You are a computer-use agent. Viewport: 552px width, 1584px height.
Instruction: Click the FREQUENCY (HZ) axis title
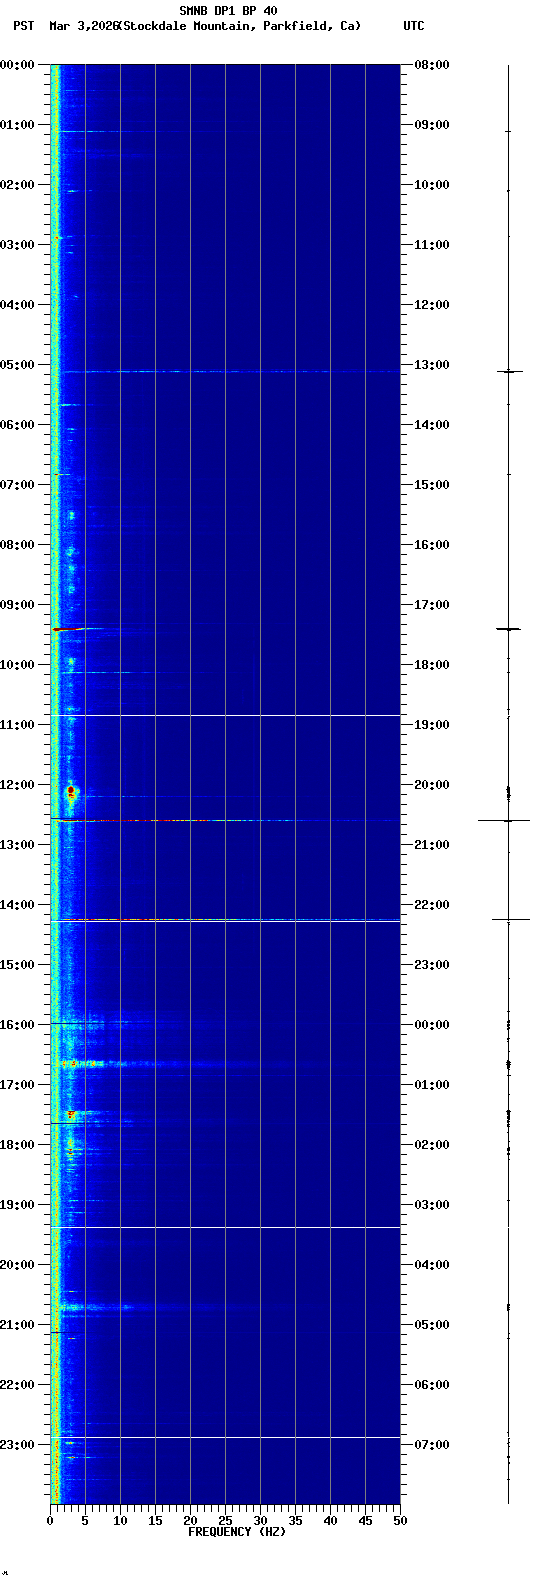[237, 1532]
